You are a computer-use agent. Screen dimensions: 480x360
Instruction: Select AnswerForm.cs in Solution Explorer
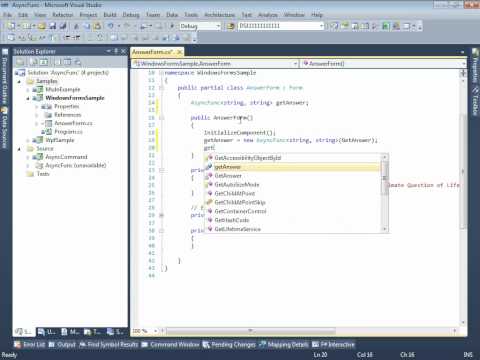click(73, 123)
